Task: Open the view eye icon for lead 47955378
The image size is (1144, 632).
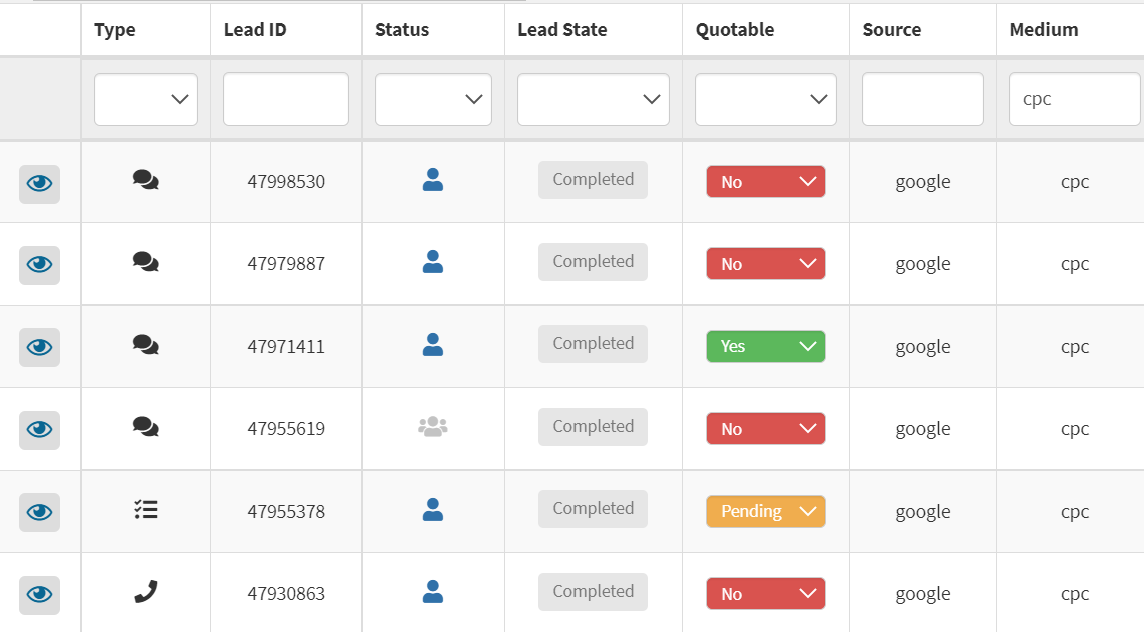Action: pos(39,512)
